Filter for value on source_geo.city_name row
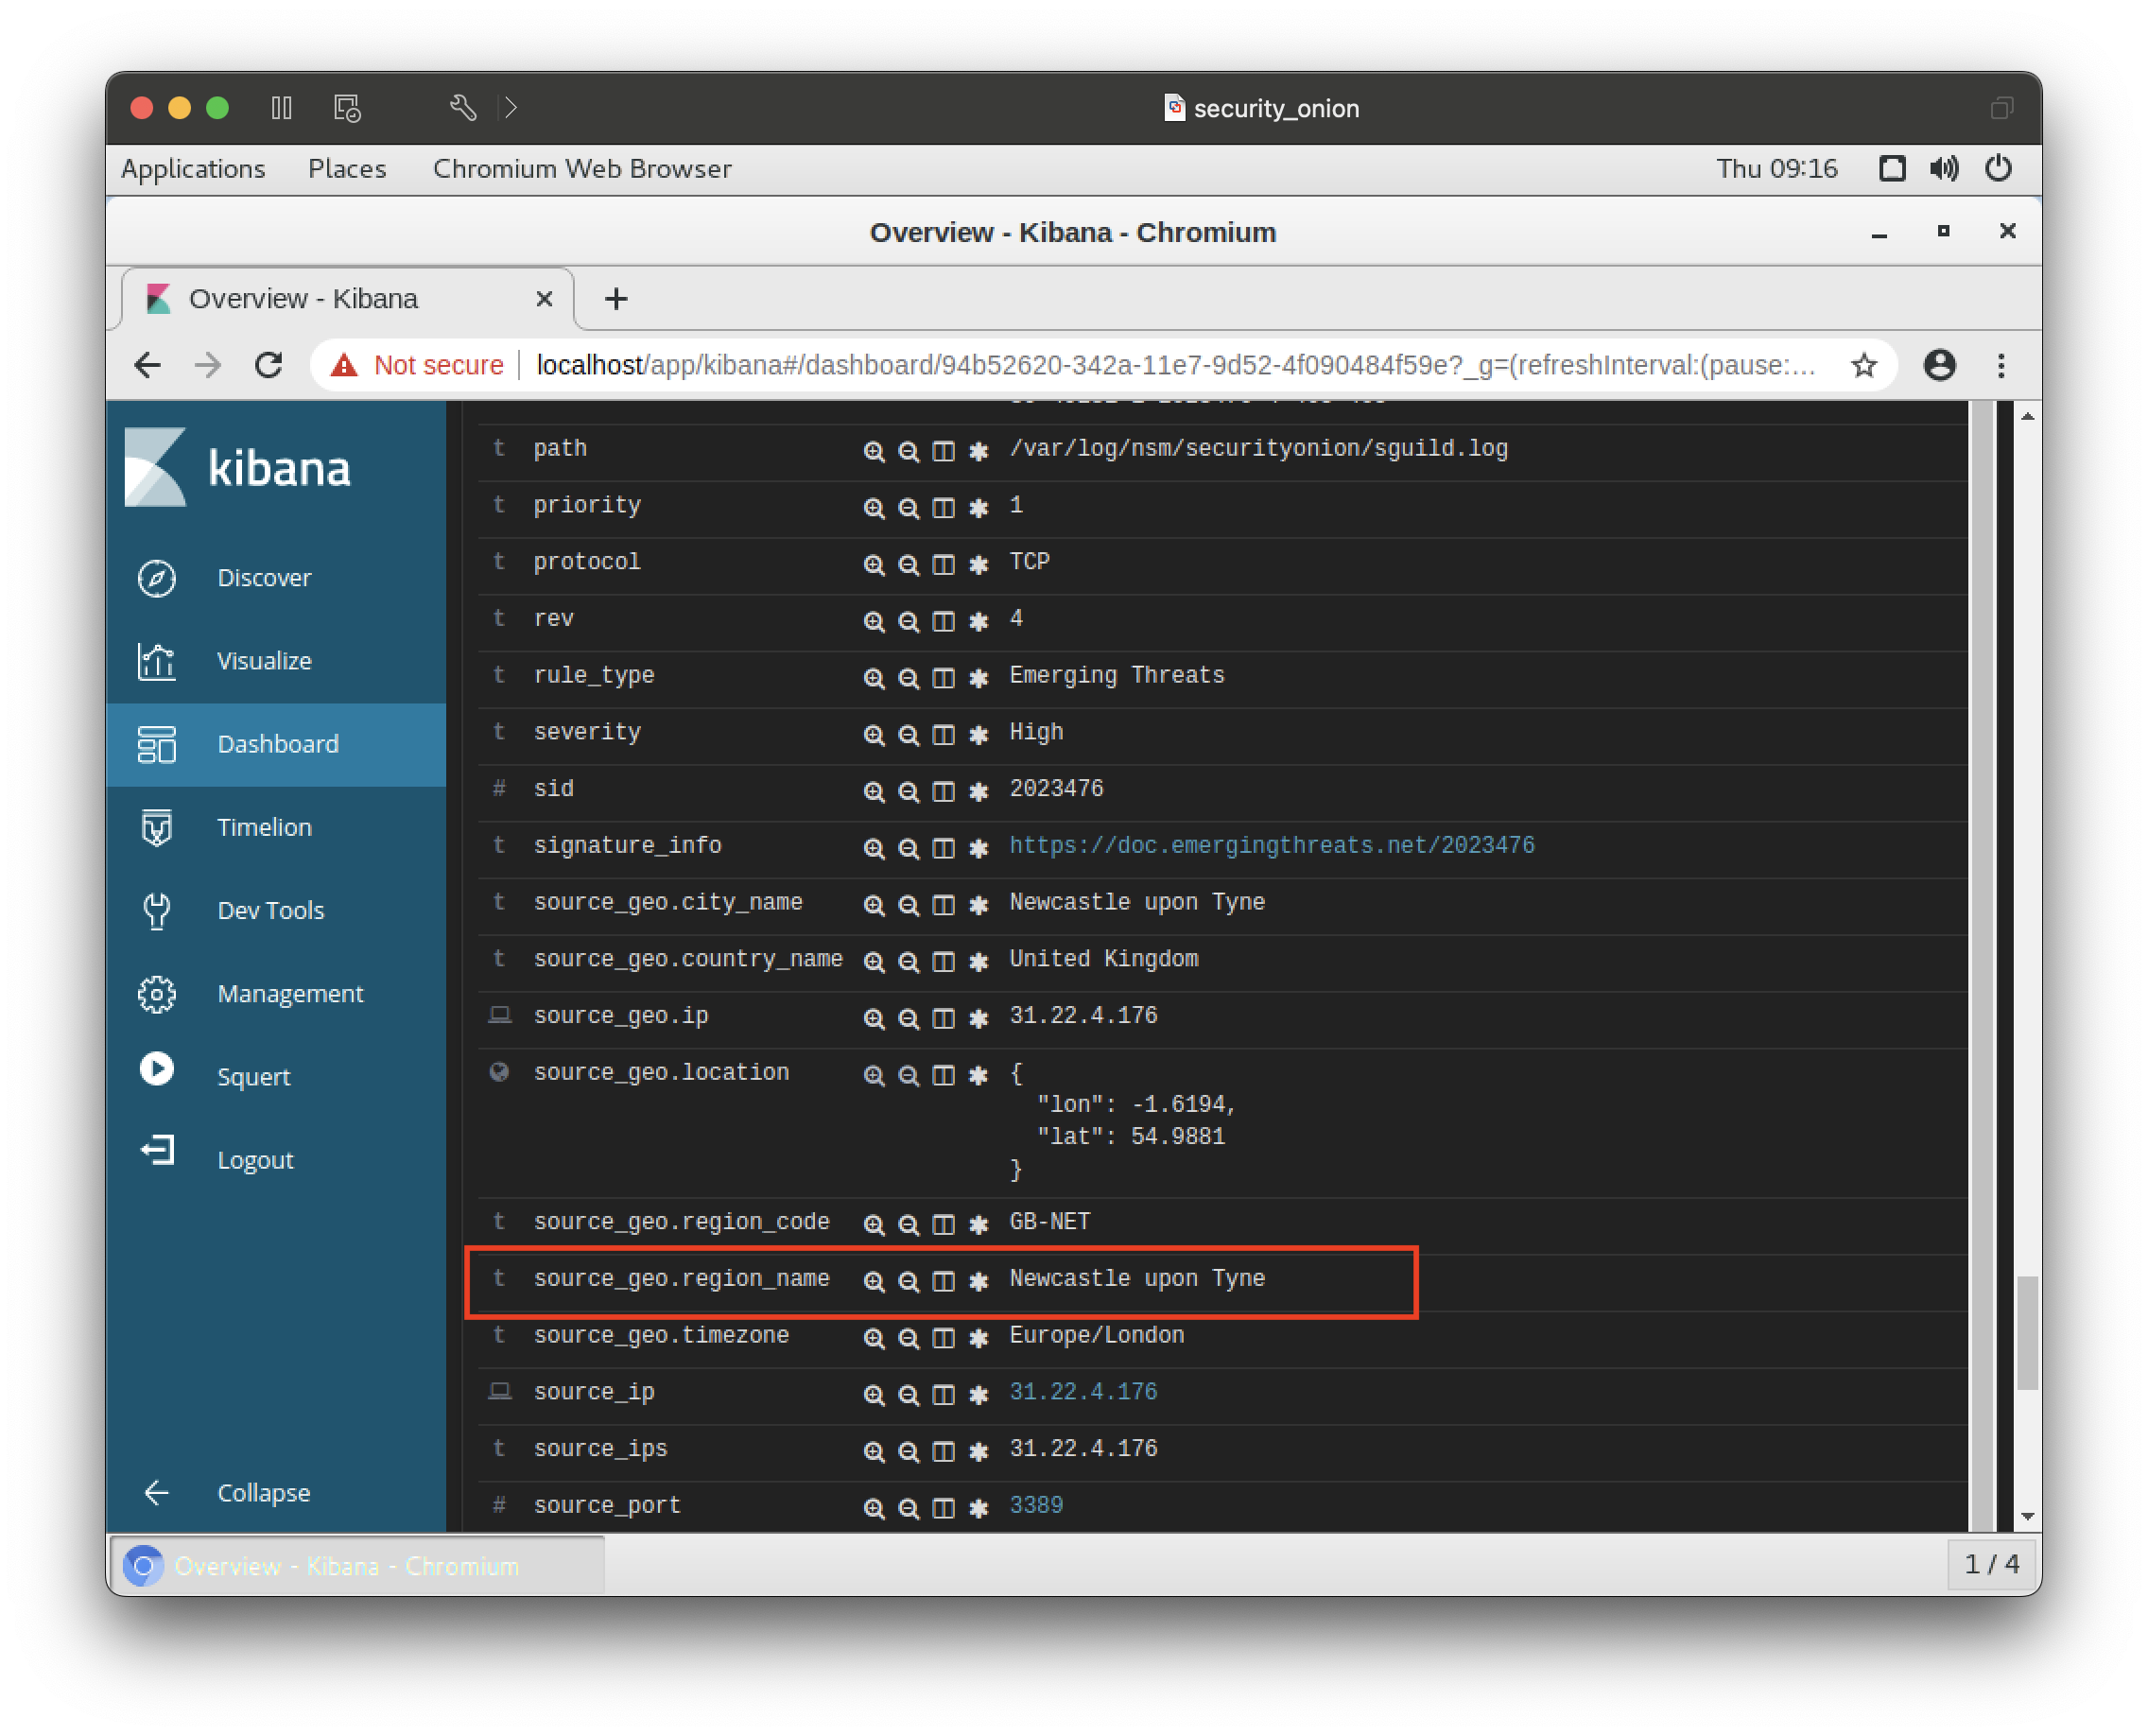 pos(873,905)
